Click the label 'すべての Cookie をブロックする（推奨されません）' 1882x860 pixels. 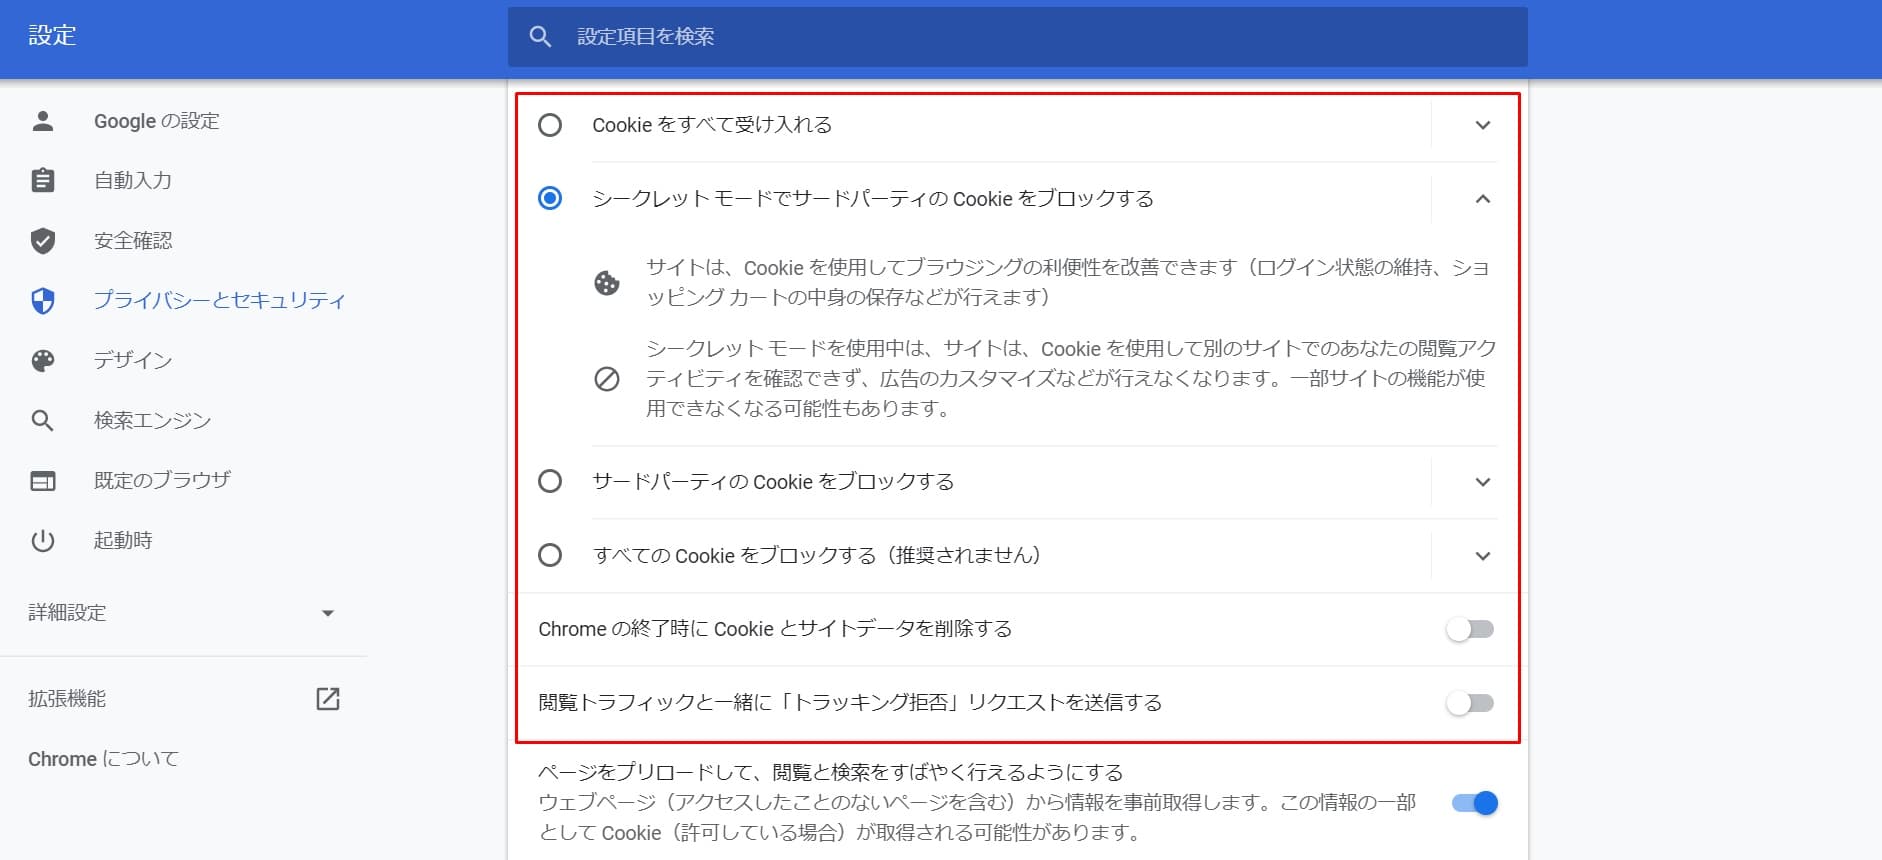click(817, 555)
